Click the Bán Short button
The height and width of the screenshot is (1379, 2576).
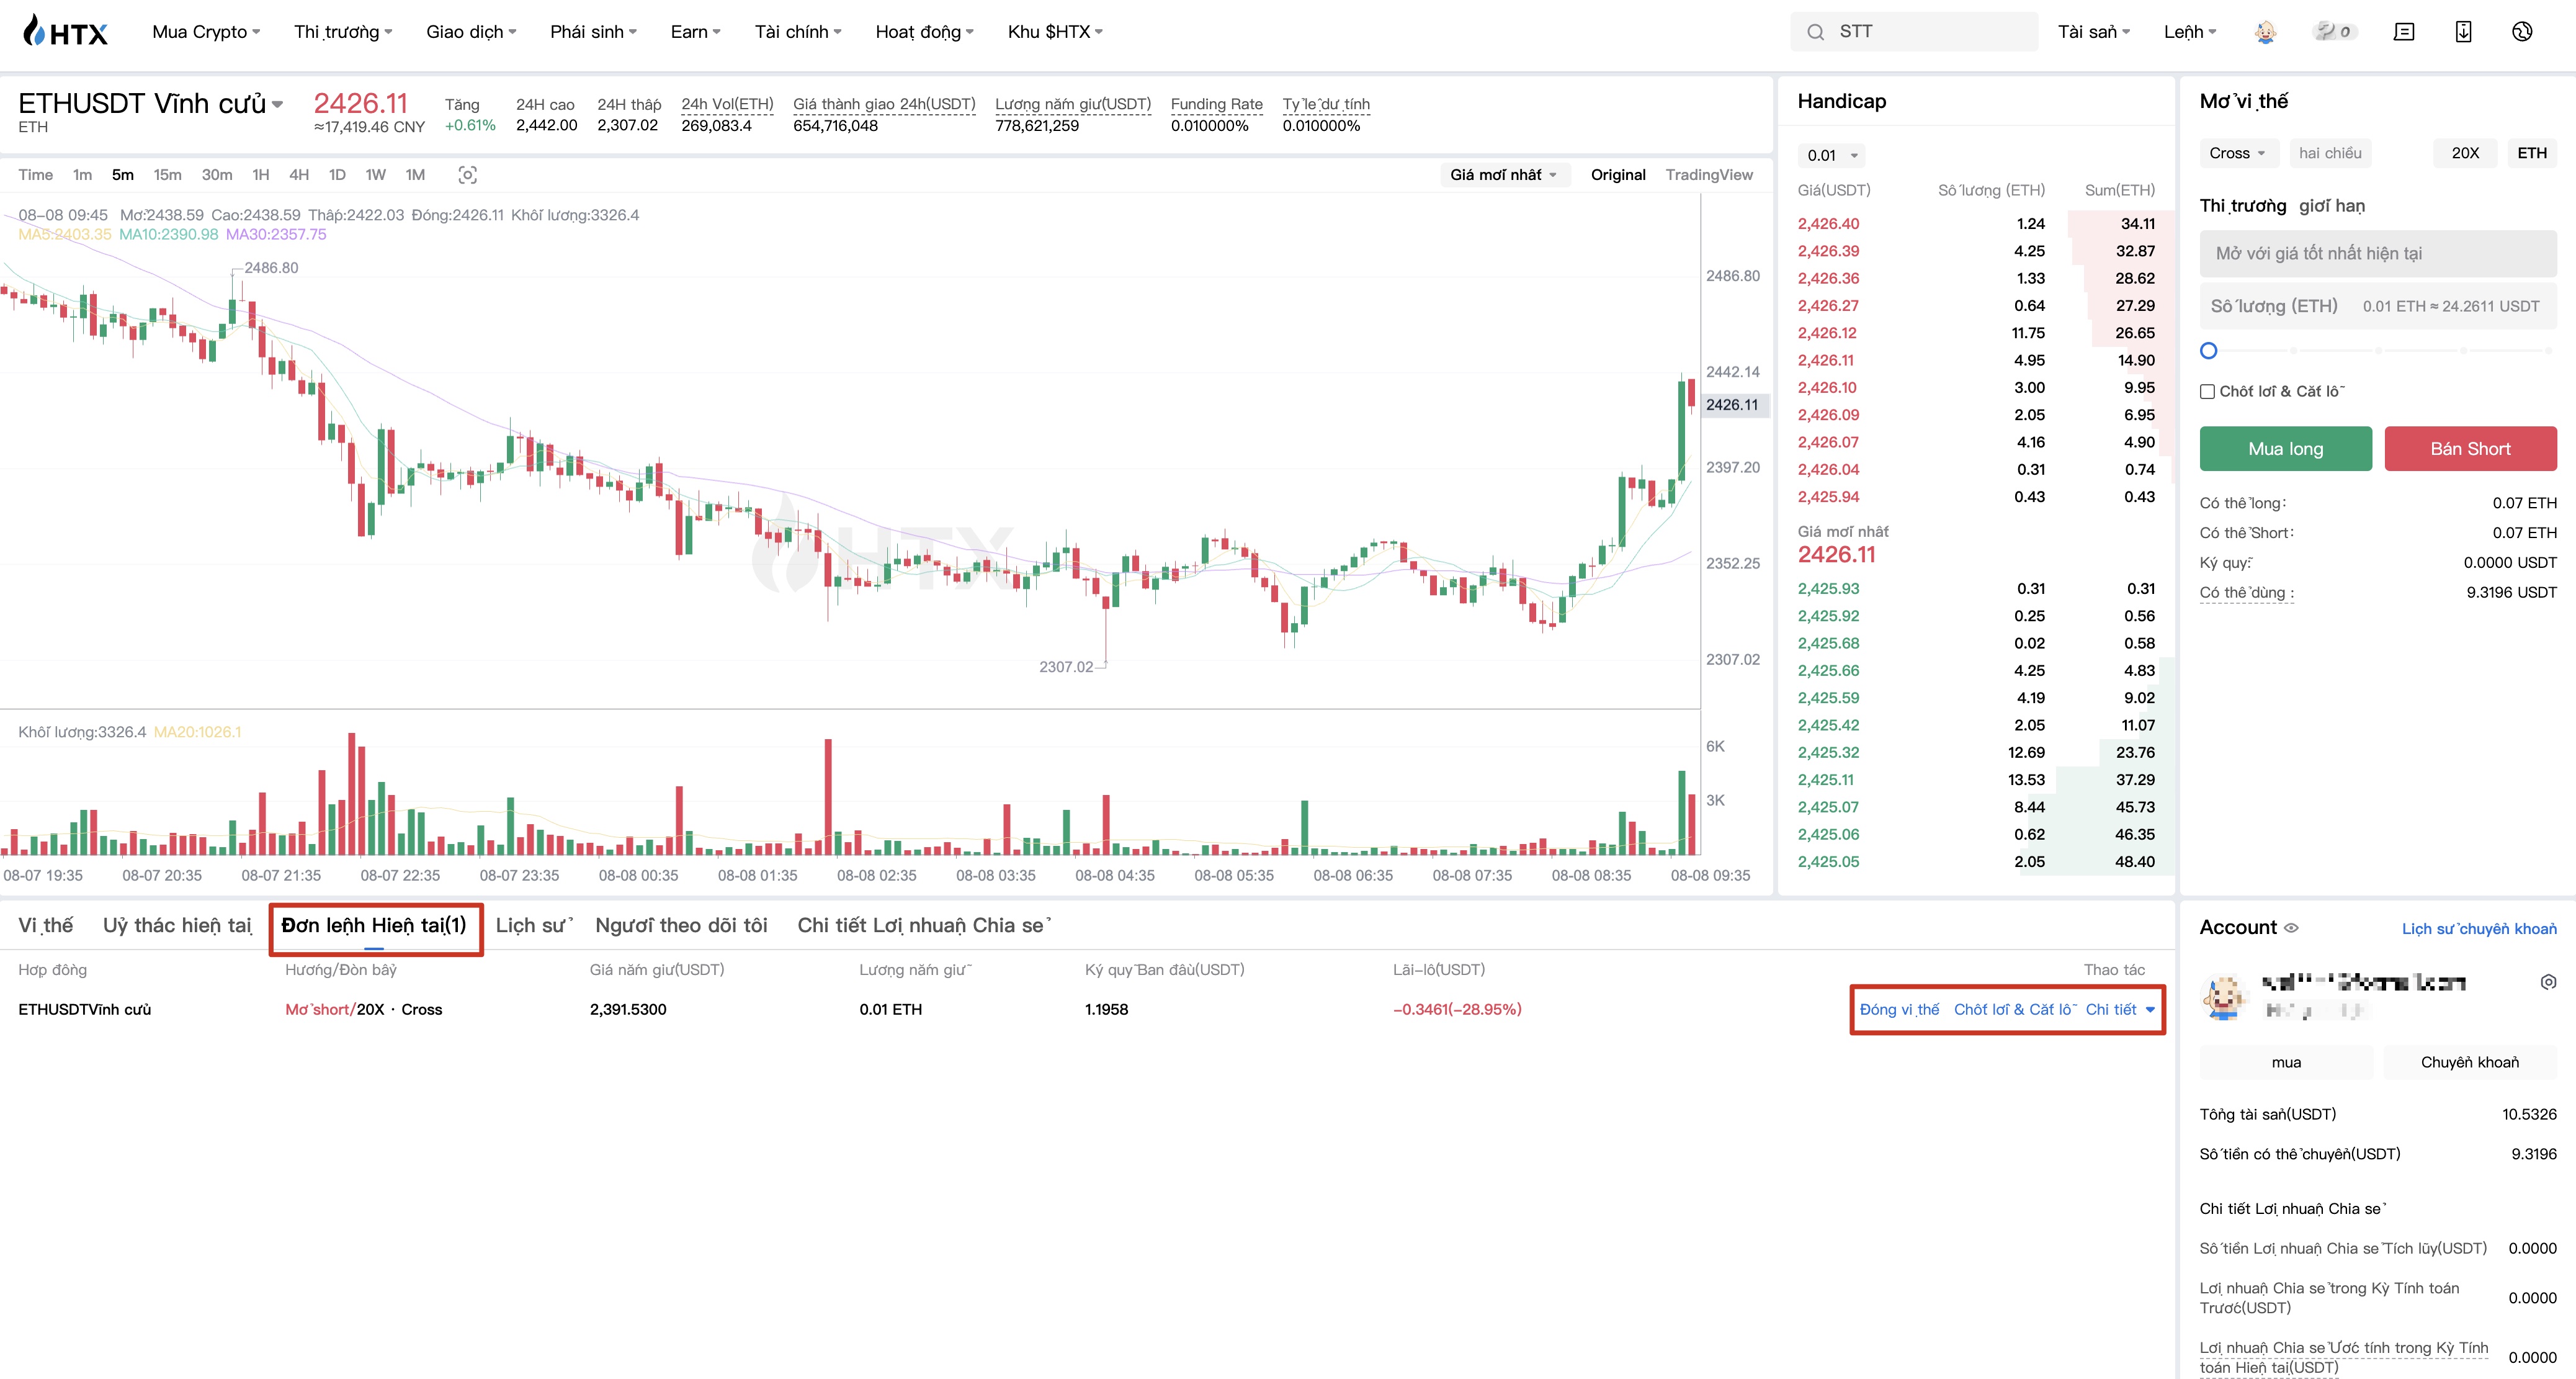(x=2471, y=449)
